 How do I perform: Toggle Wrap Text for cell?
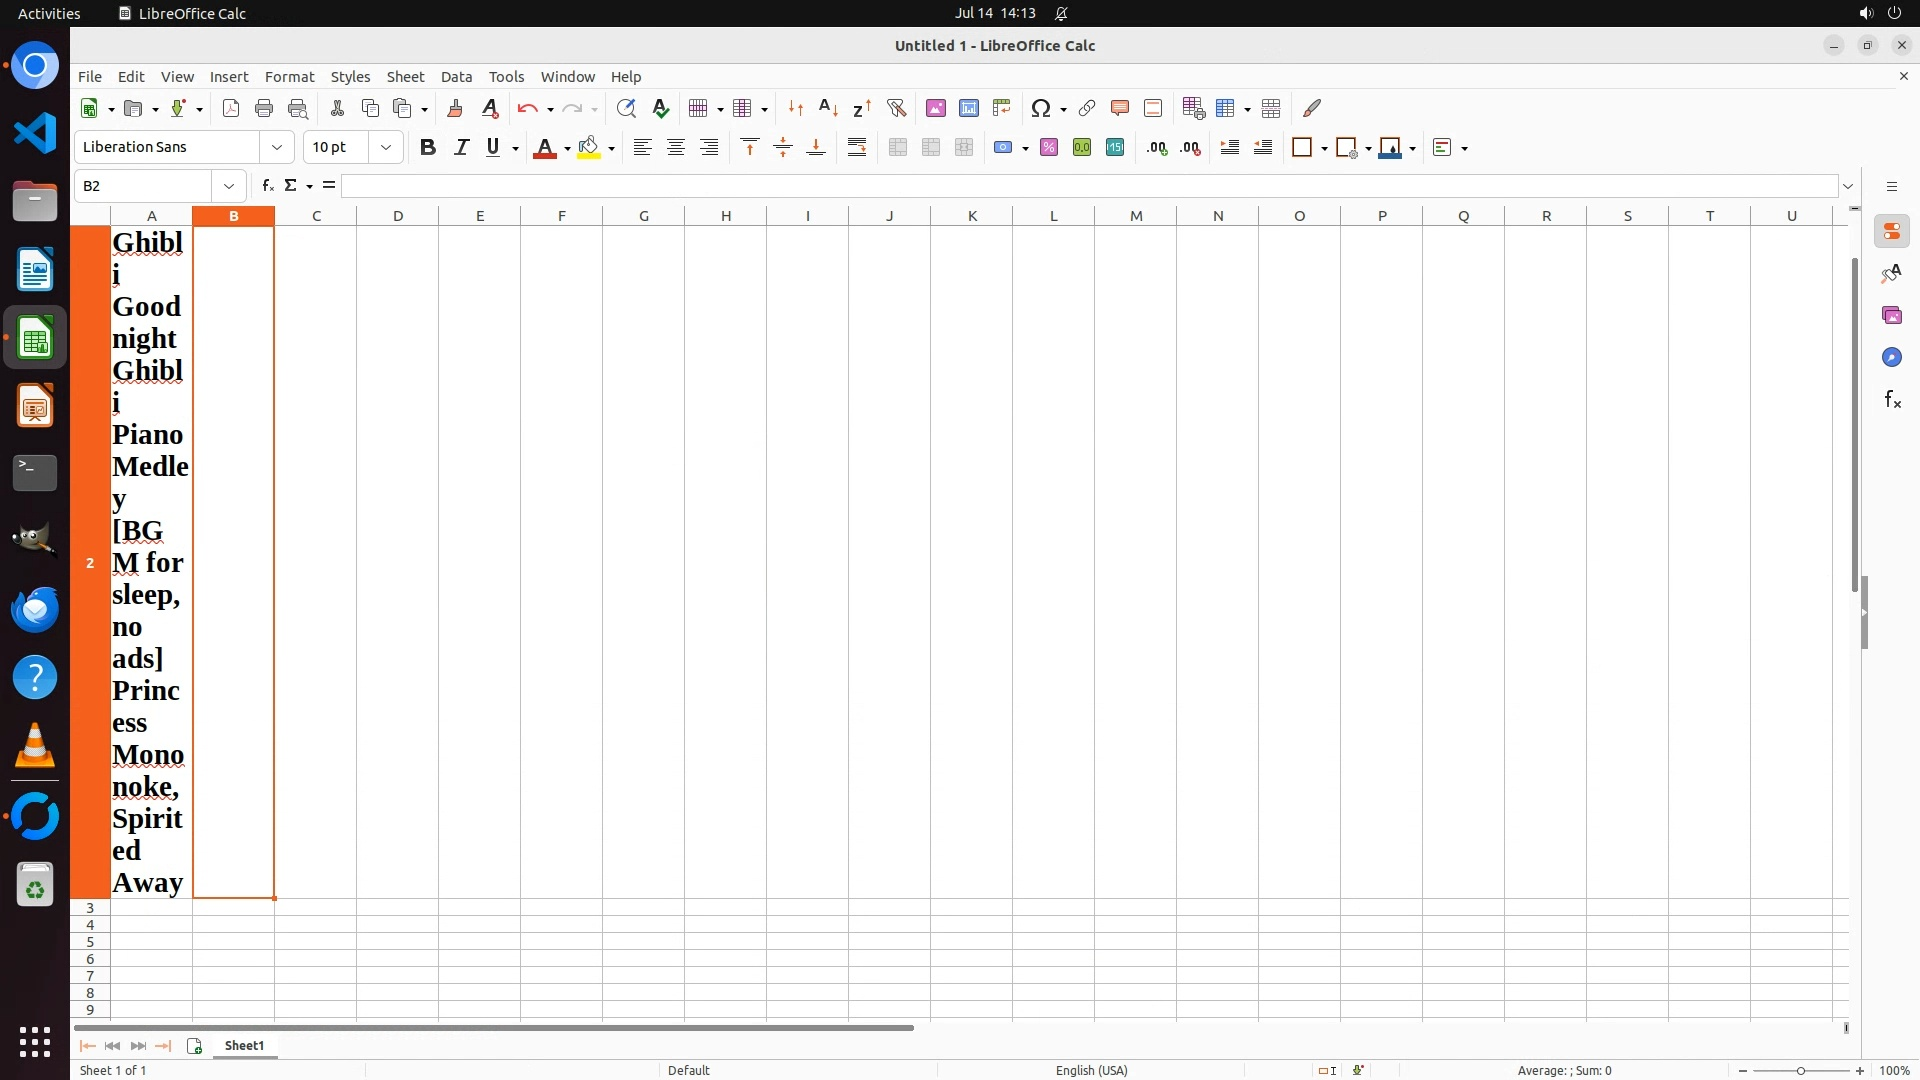857,147
